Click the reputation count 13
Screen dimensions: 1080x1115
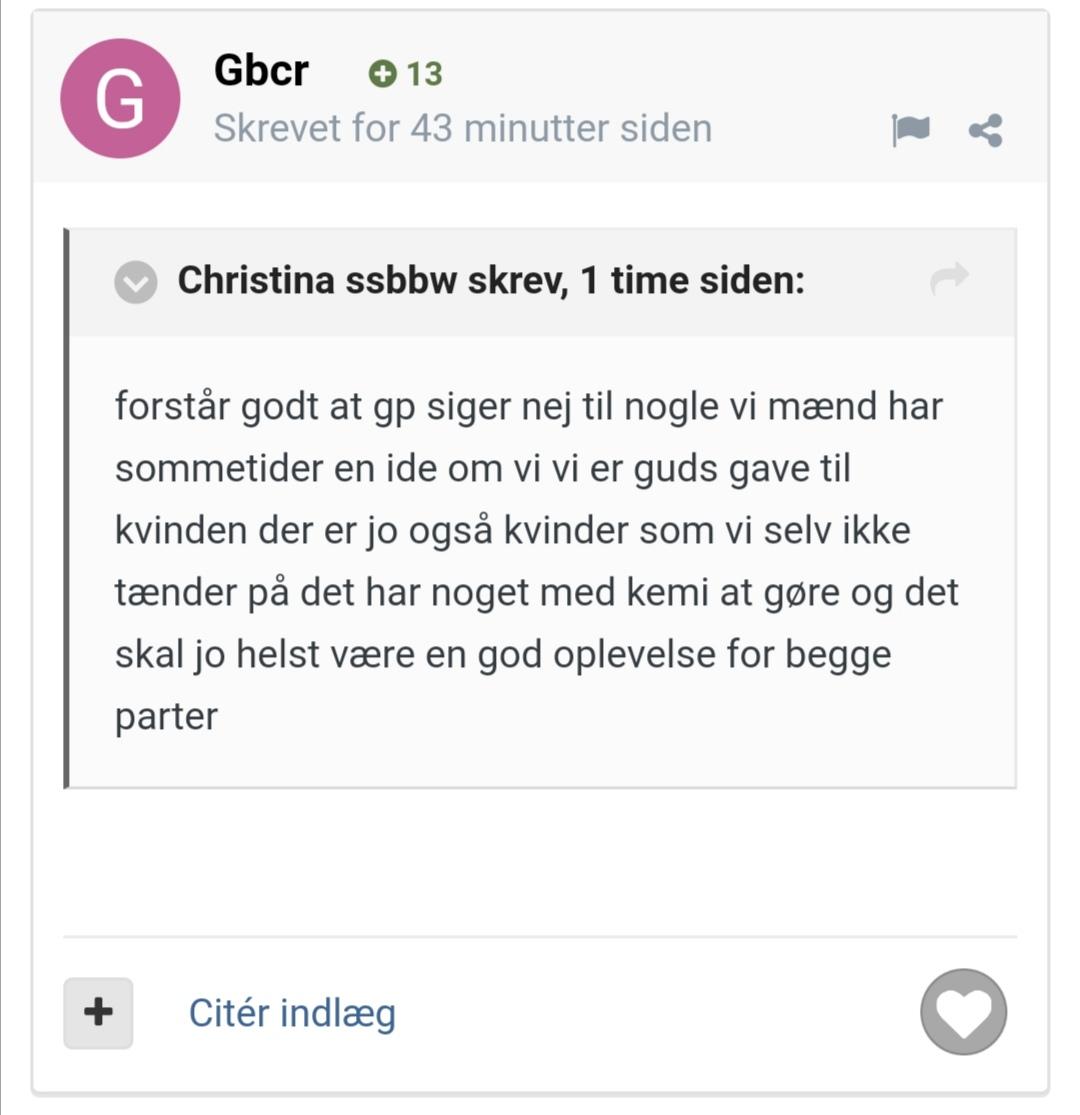coord(424,74)
